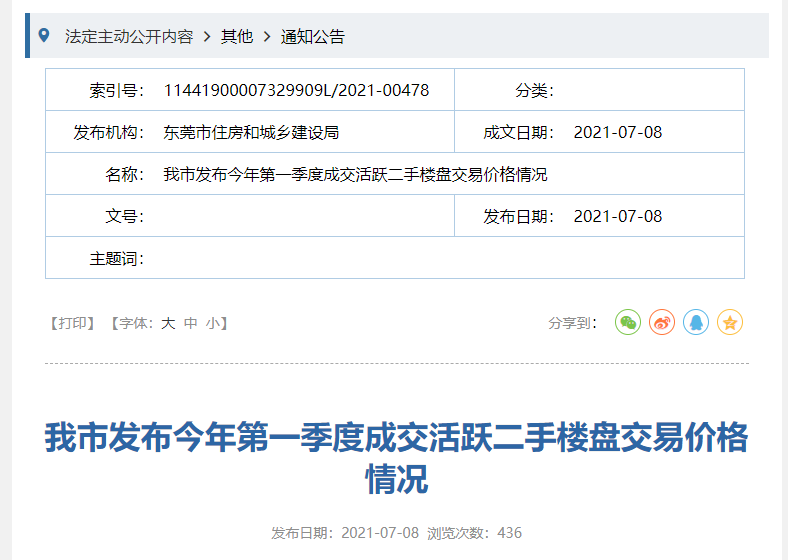Click the 浏览次数 436 view count
Image resolution: width=788 pixels, height=560 pixels.
pos(474,533)
